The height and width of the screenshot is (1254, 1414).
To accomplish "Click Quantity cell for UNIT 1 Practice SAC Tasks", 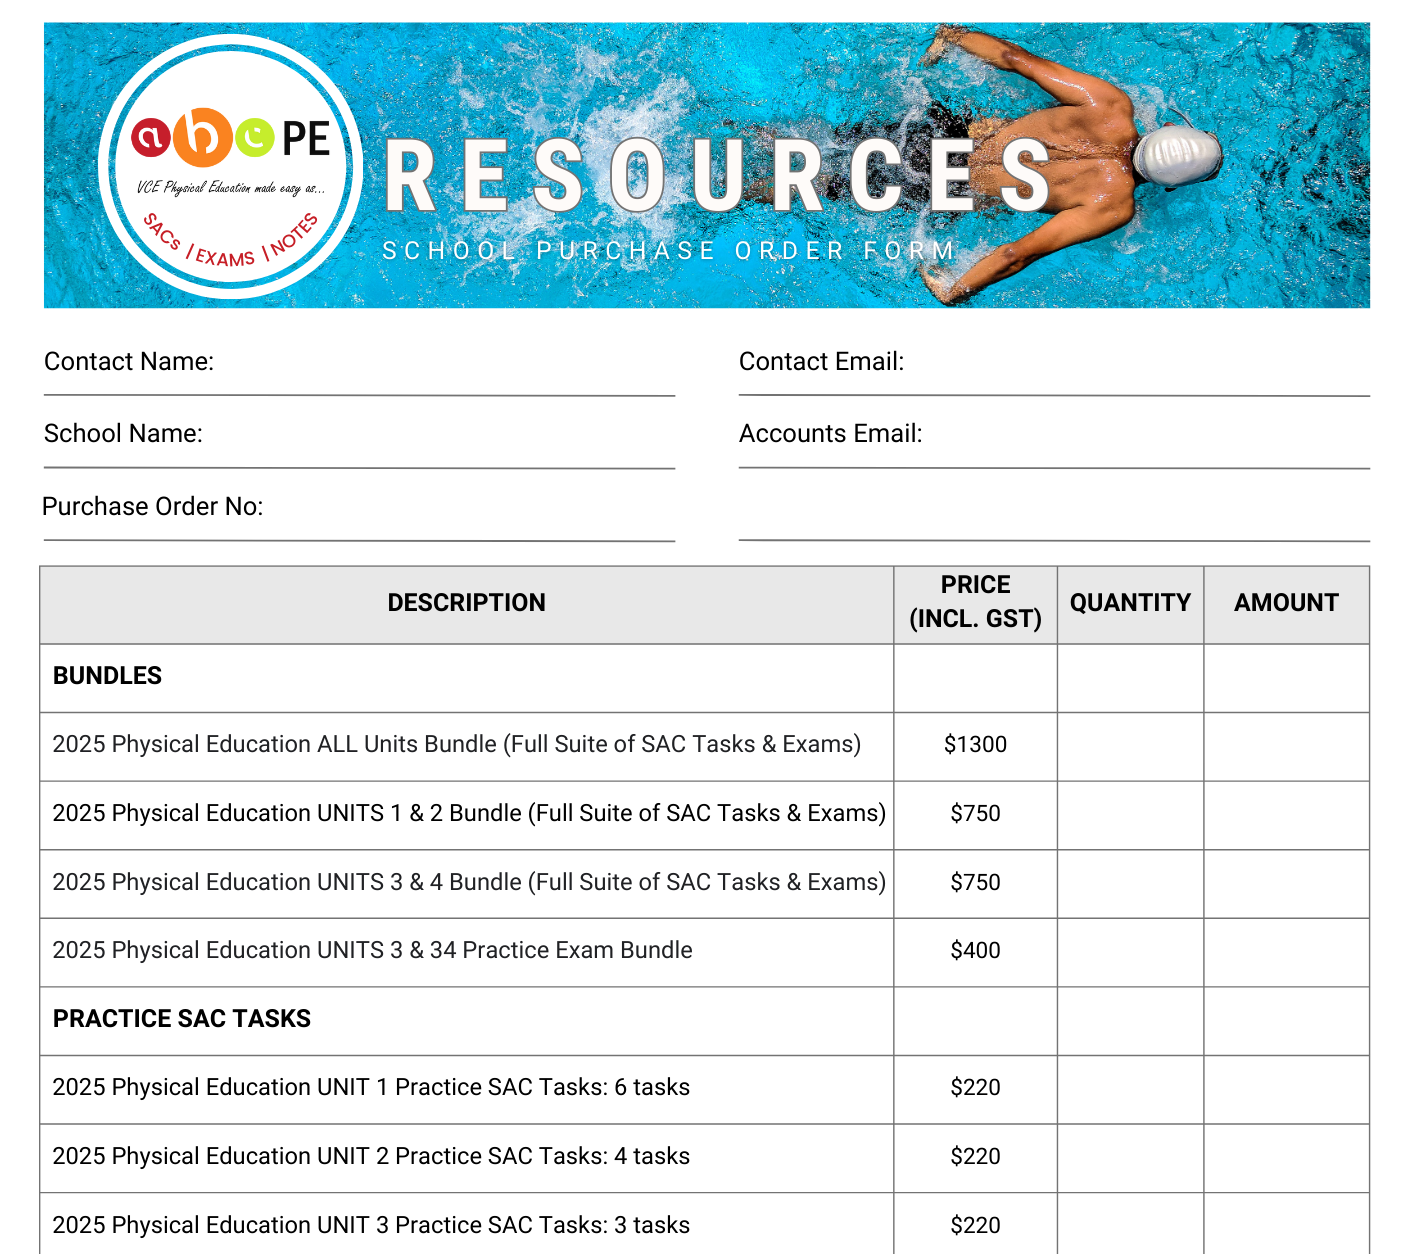I will pos(1130,1089).
